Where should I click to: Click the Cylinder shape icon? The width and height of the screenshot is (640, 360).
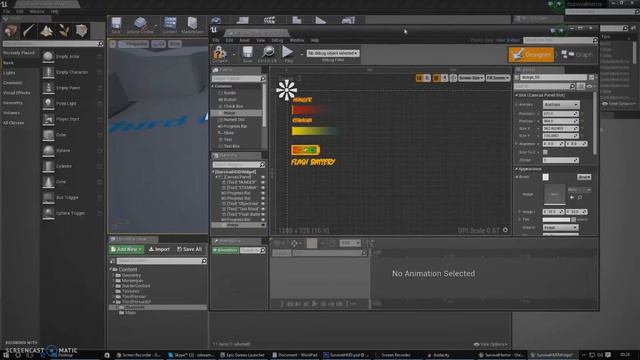tap(48, 166)
